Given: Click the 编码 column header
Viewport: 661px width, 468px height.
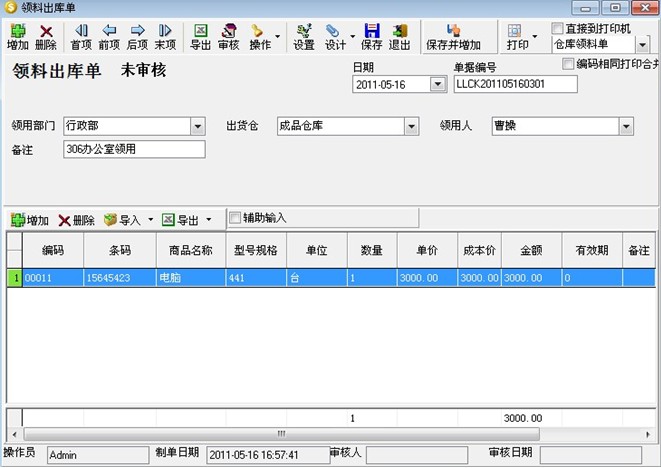Looking at the screenshot, I should click(53, 250).
